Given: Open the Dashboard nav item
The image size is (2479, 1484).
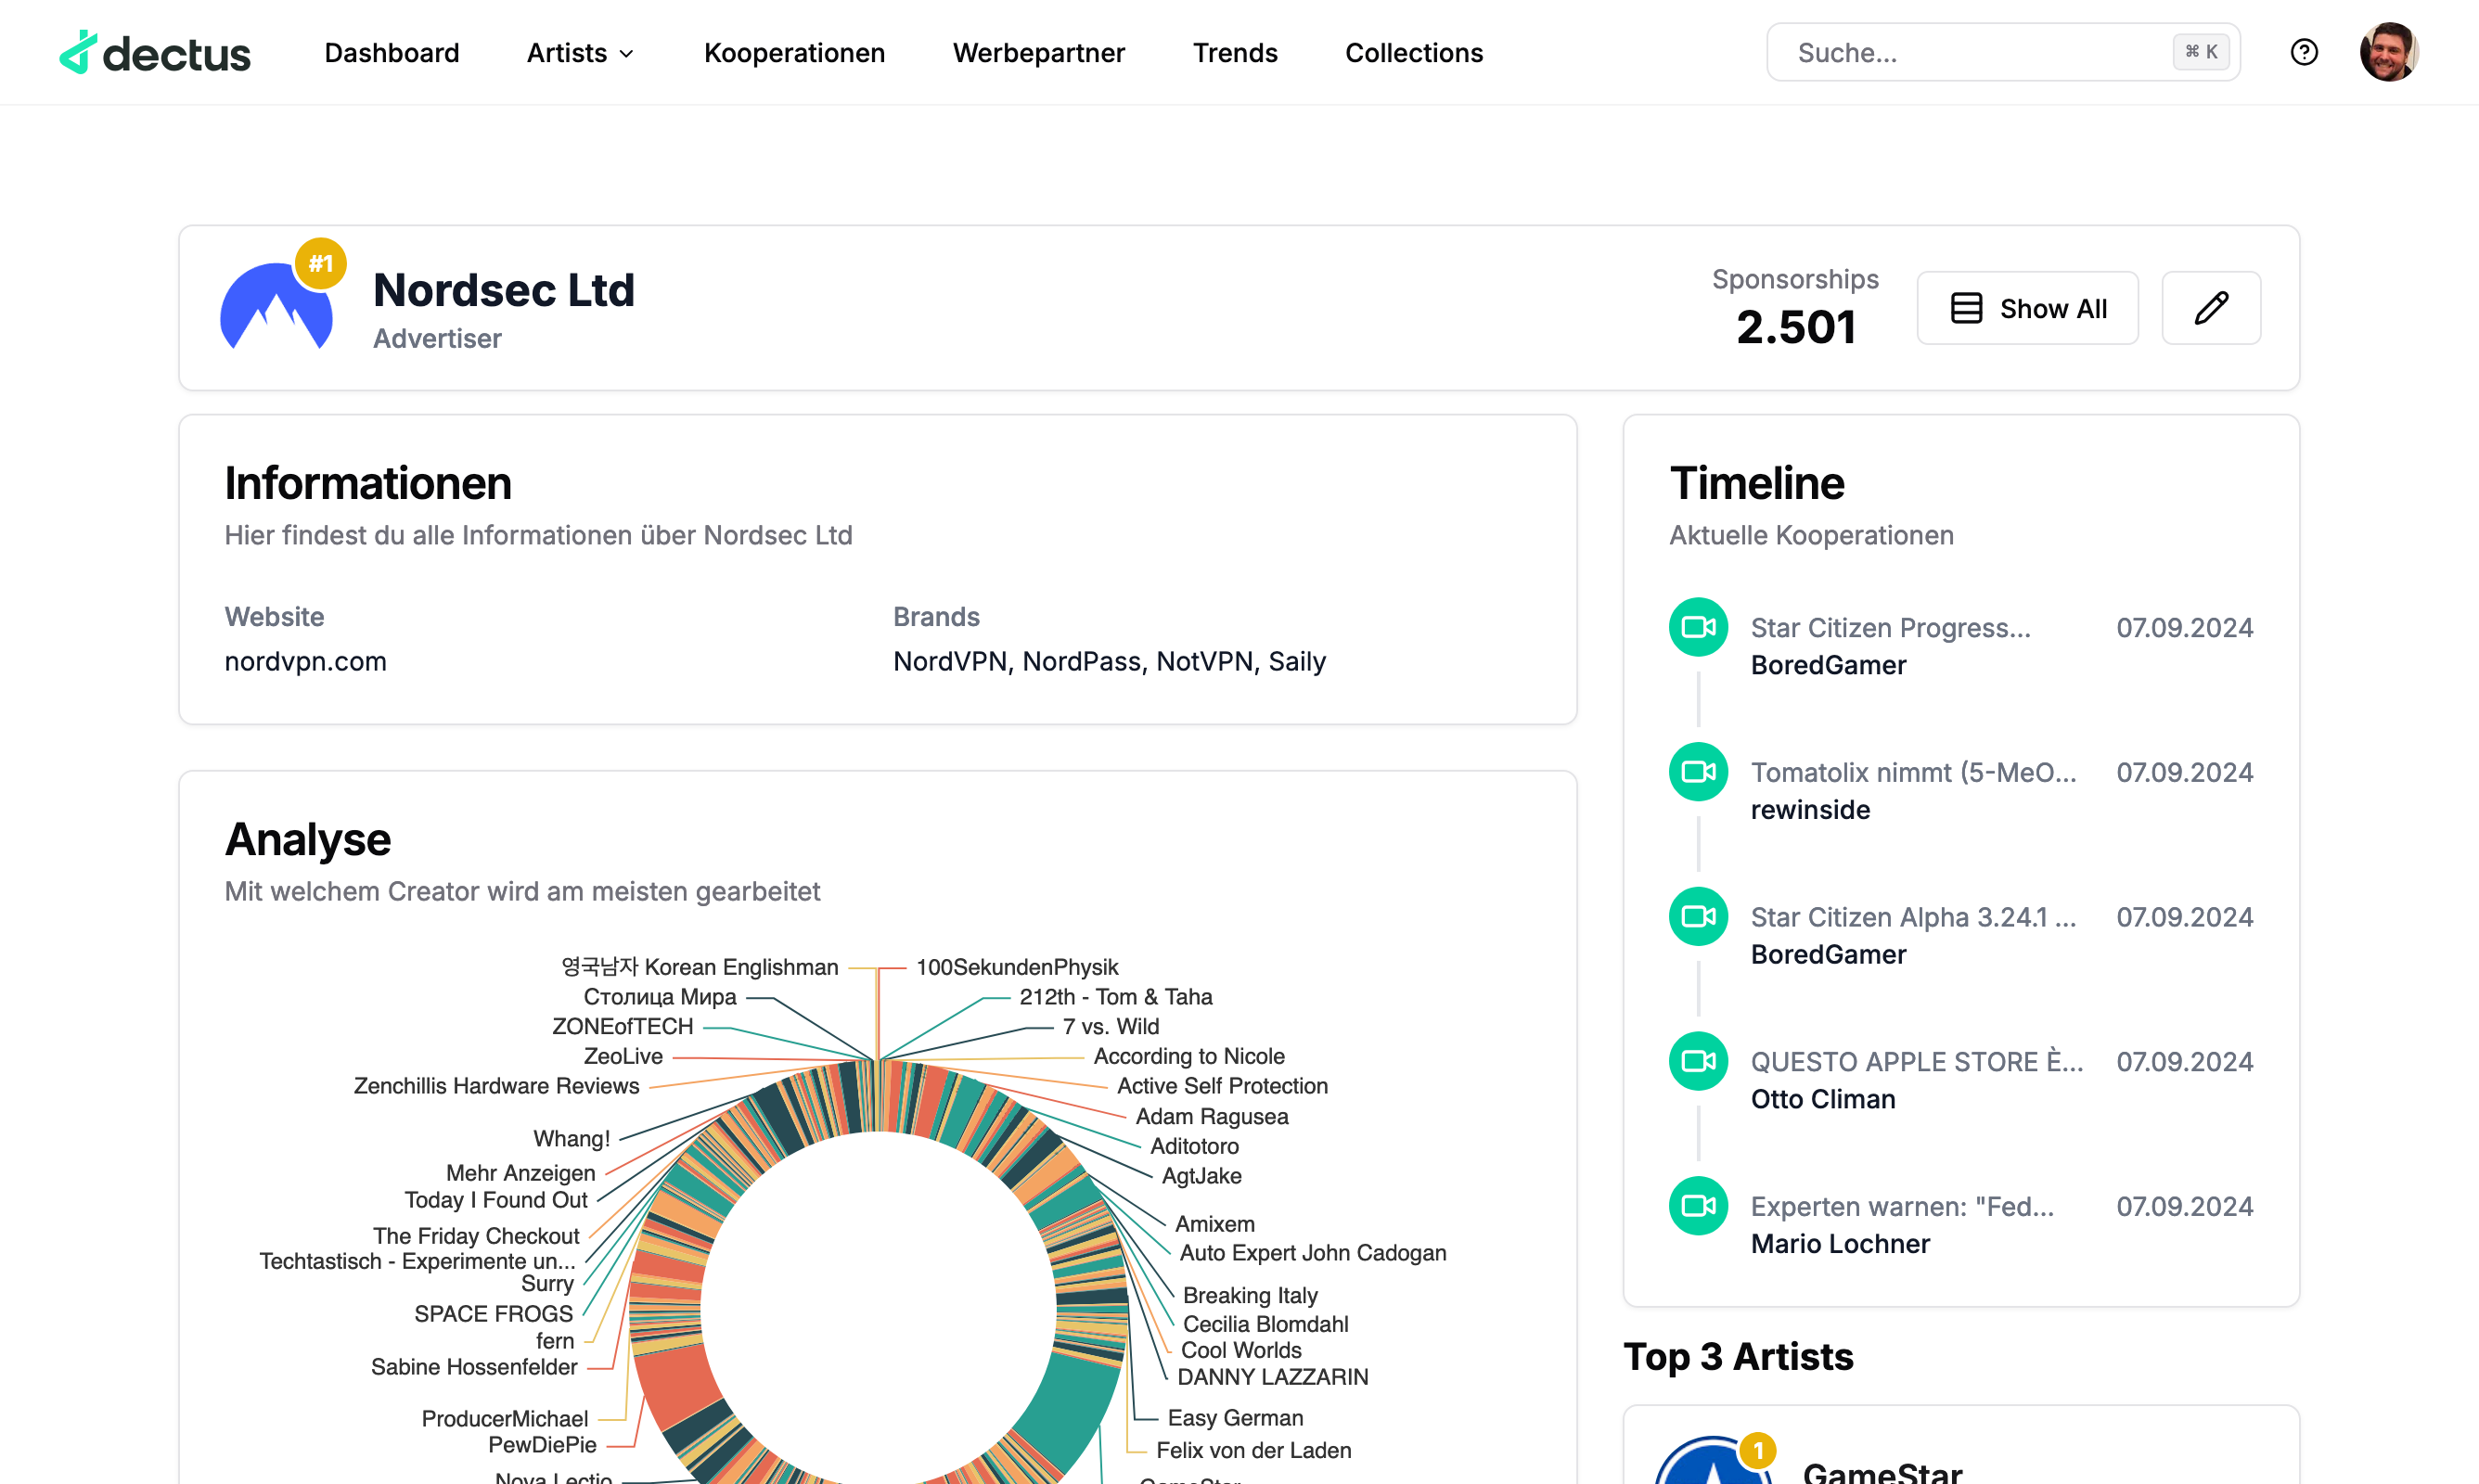Looking at the screenshot, I should 391,53.
